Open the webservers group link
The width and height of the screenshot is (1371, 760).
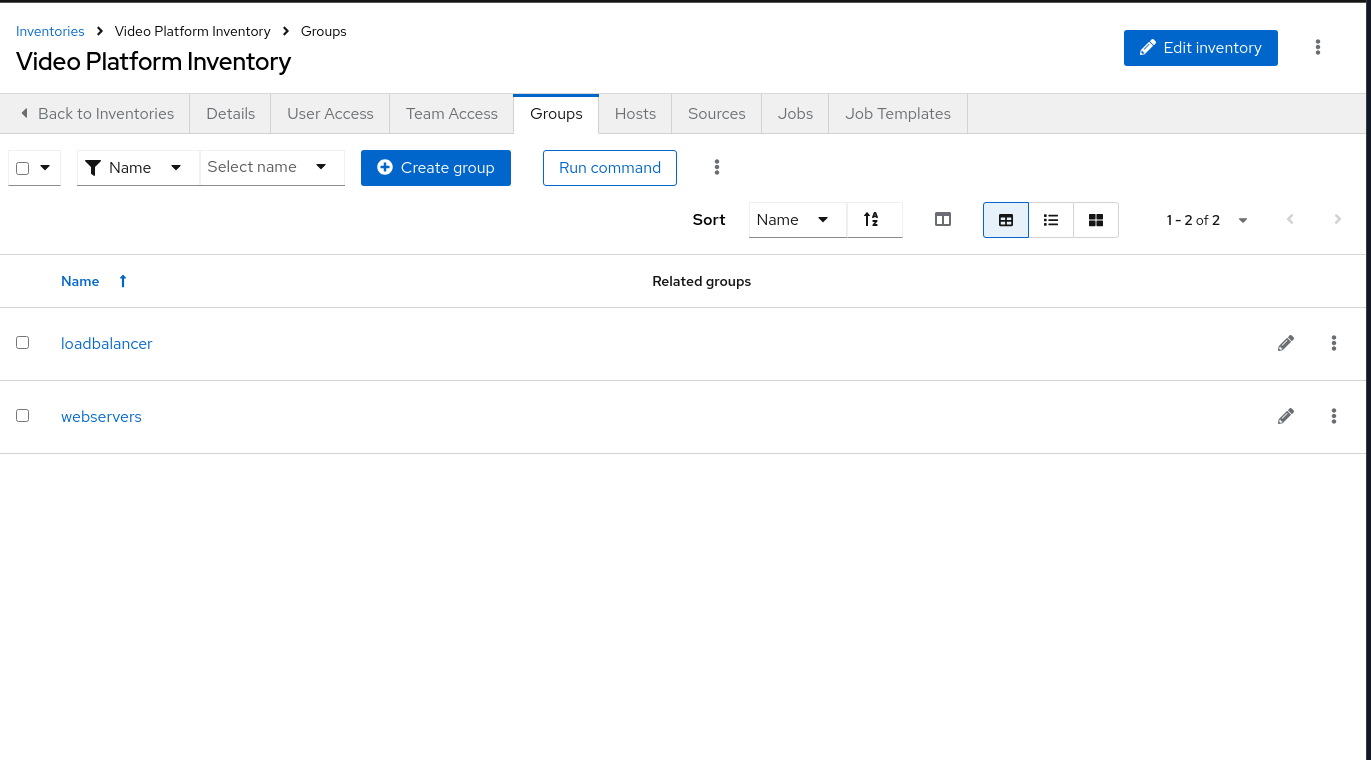pyautogui.click(x=101, y=416)
